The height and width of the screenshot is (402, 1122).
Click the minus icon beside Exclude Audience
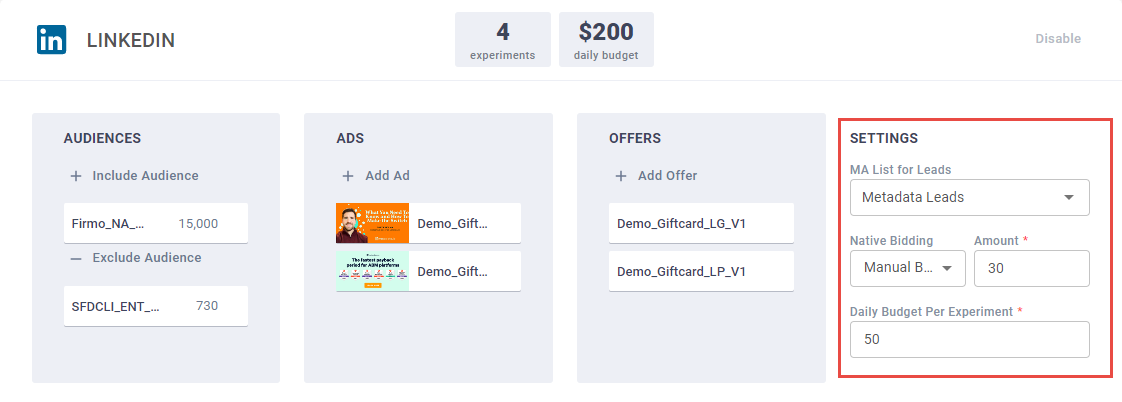[76, 258]
